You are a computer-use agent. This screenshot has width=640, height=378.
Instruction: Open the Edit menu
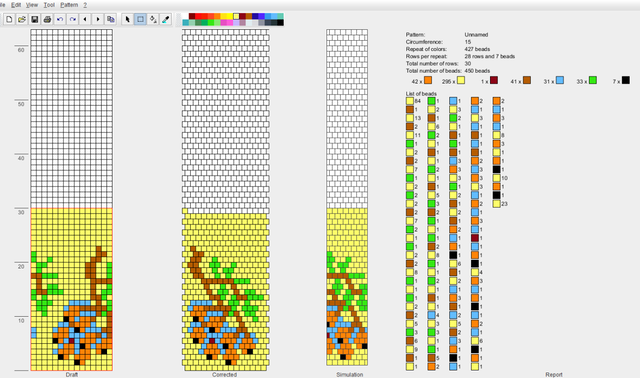point(16,5)
